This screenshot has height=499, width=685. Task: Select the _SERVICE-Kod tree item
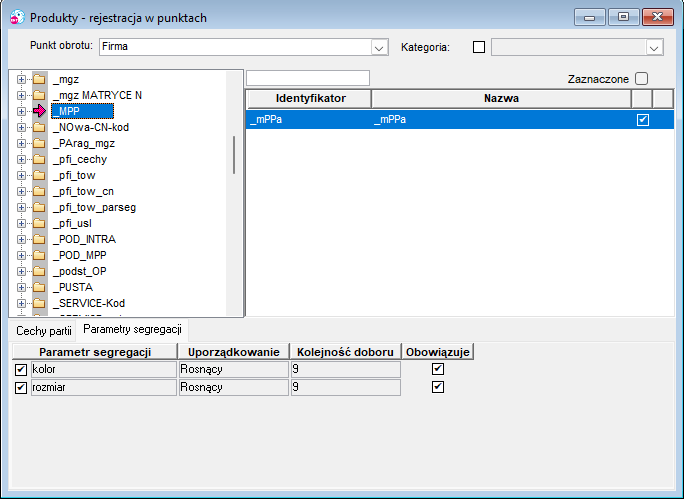click(89, 303)
